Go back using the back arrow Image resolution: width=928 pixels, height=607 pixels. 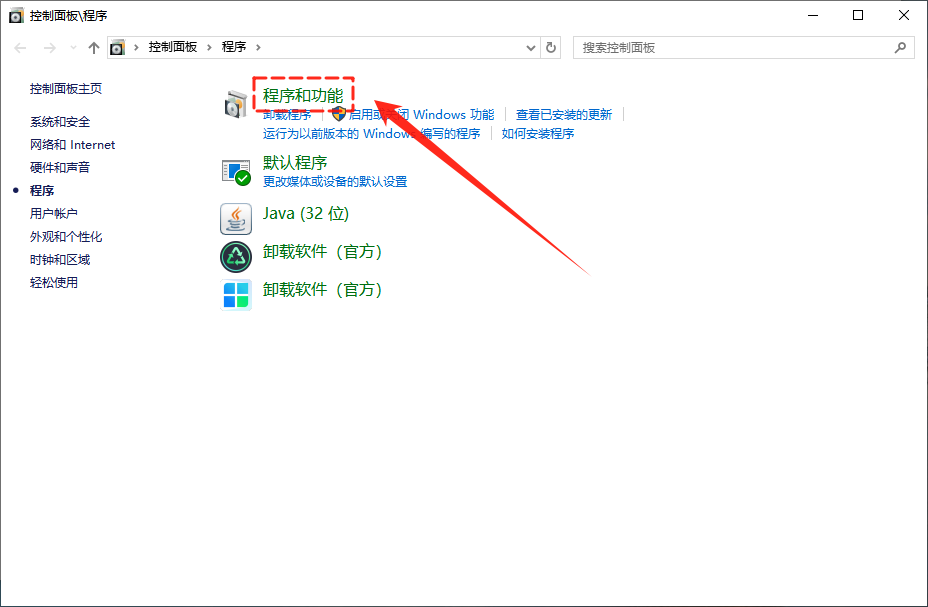21,48
